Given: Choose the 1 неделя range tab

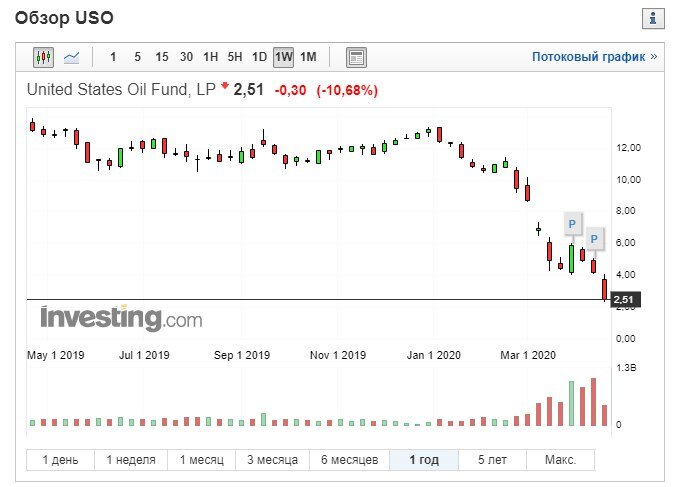Looking at the screenshot, I should [x=131, y=460].
